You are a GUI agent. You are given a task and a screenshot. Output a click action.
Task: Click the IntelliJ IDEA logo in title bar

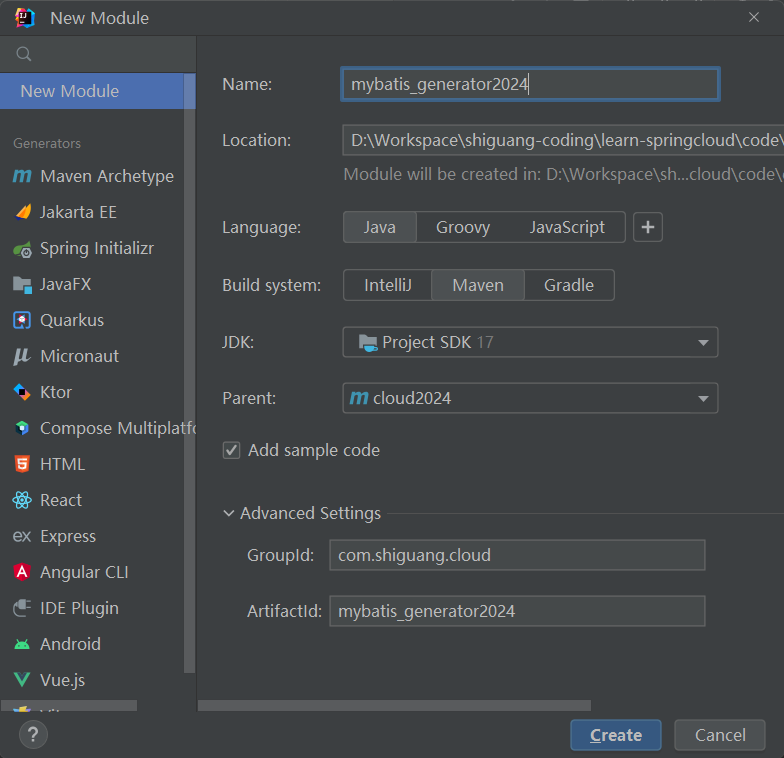click(x=24, y=18)
